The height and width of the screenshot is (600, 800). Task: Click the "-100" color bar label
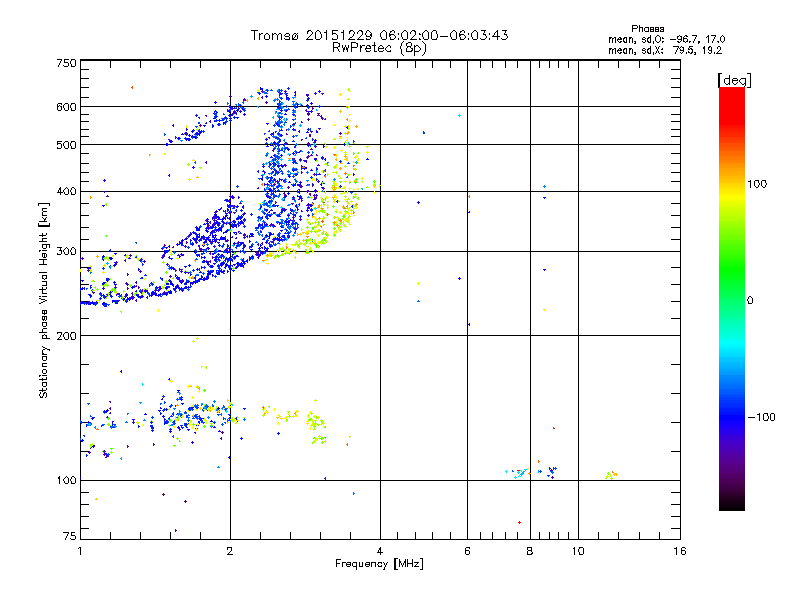pos(762,417)
